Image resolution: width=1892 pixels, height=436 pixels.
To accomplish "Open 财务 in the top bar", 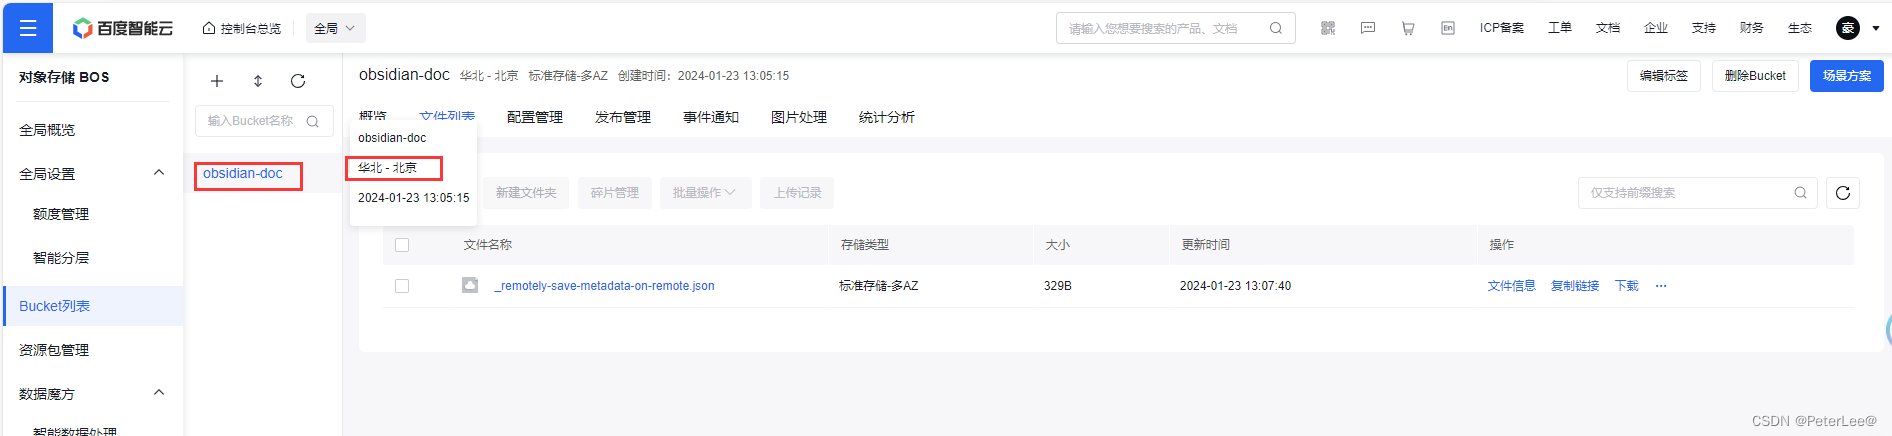I will (1752, 28).
